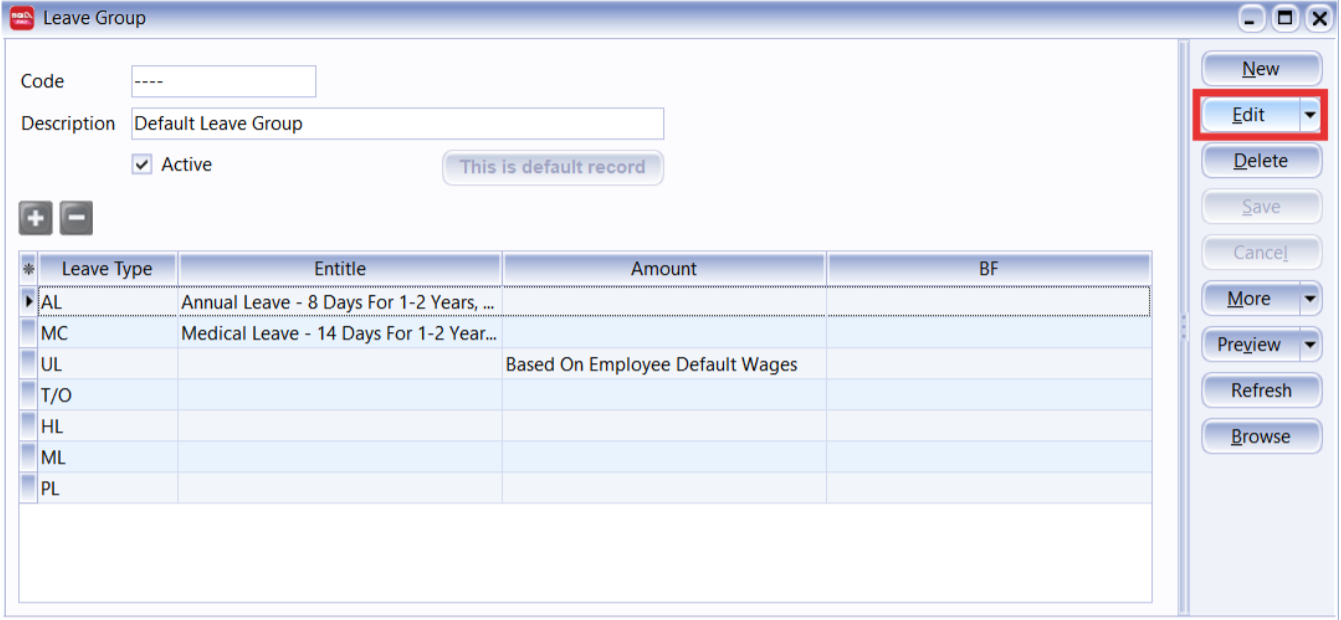Select the row indicator beside UL

[x=28, y=364]
